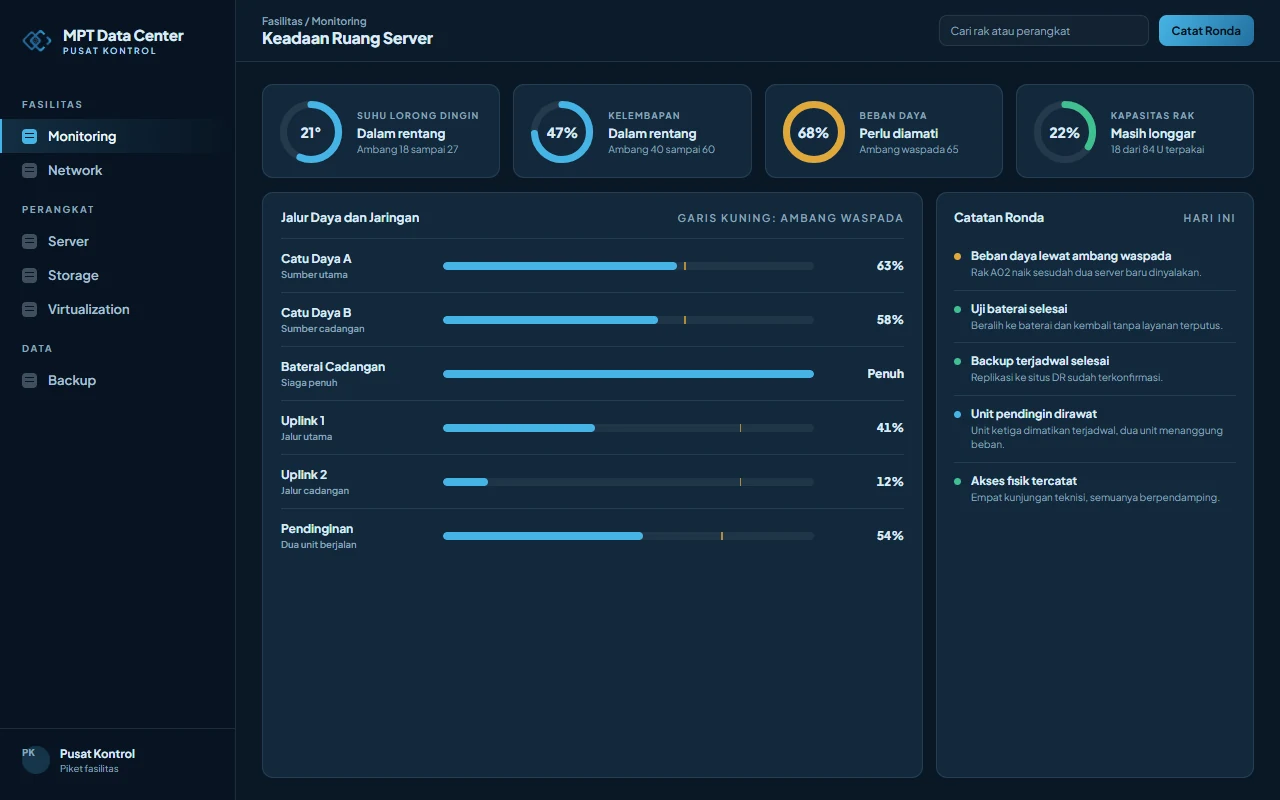Click the Hari Ini label in Catatan Ronda
This screenshot has height=800, width=1280.
click(x=1209, y=218)
